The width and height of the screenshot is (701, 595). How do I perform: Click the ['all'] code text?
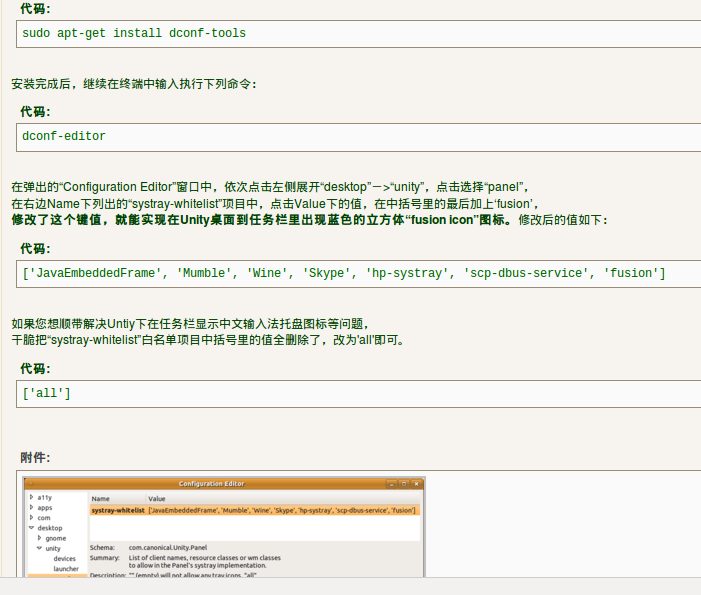pyautogui.click(x=46, y=393)
